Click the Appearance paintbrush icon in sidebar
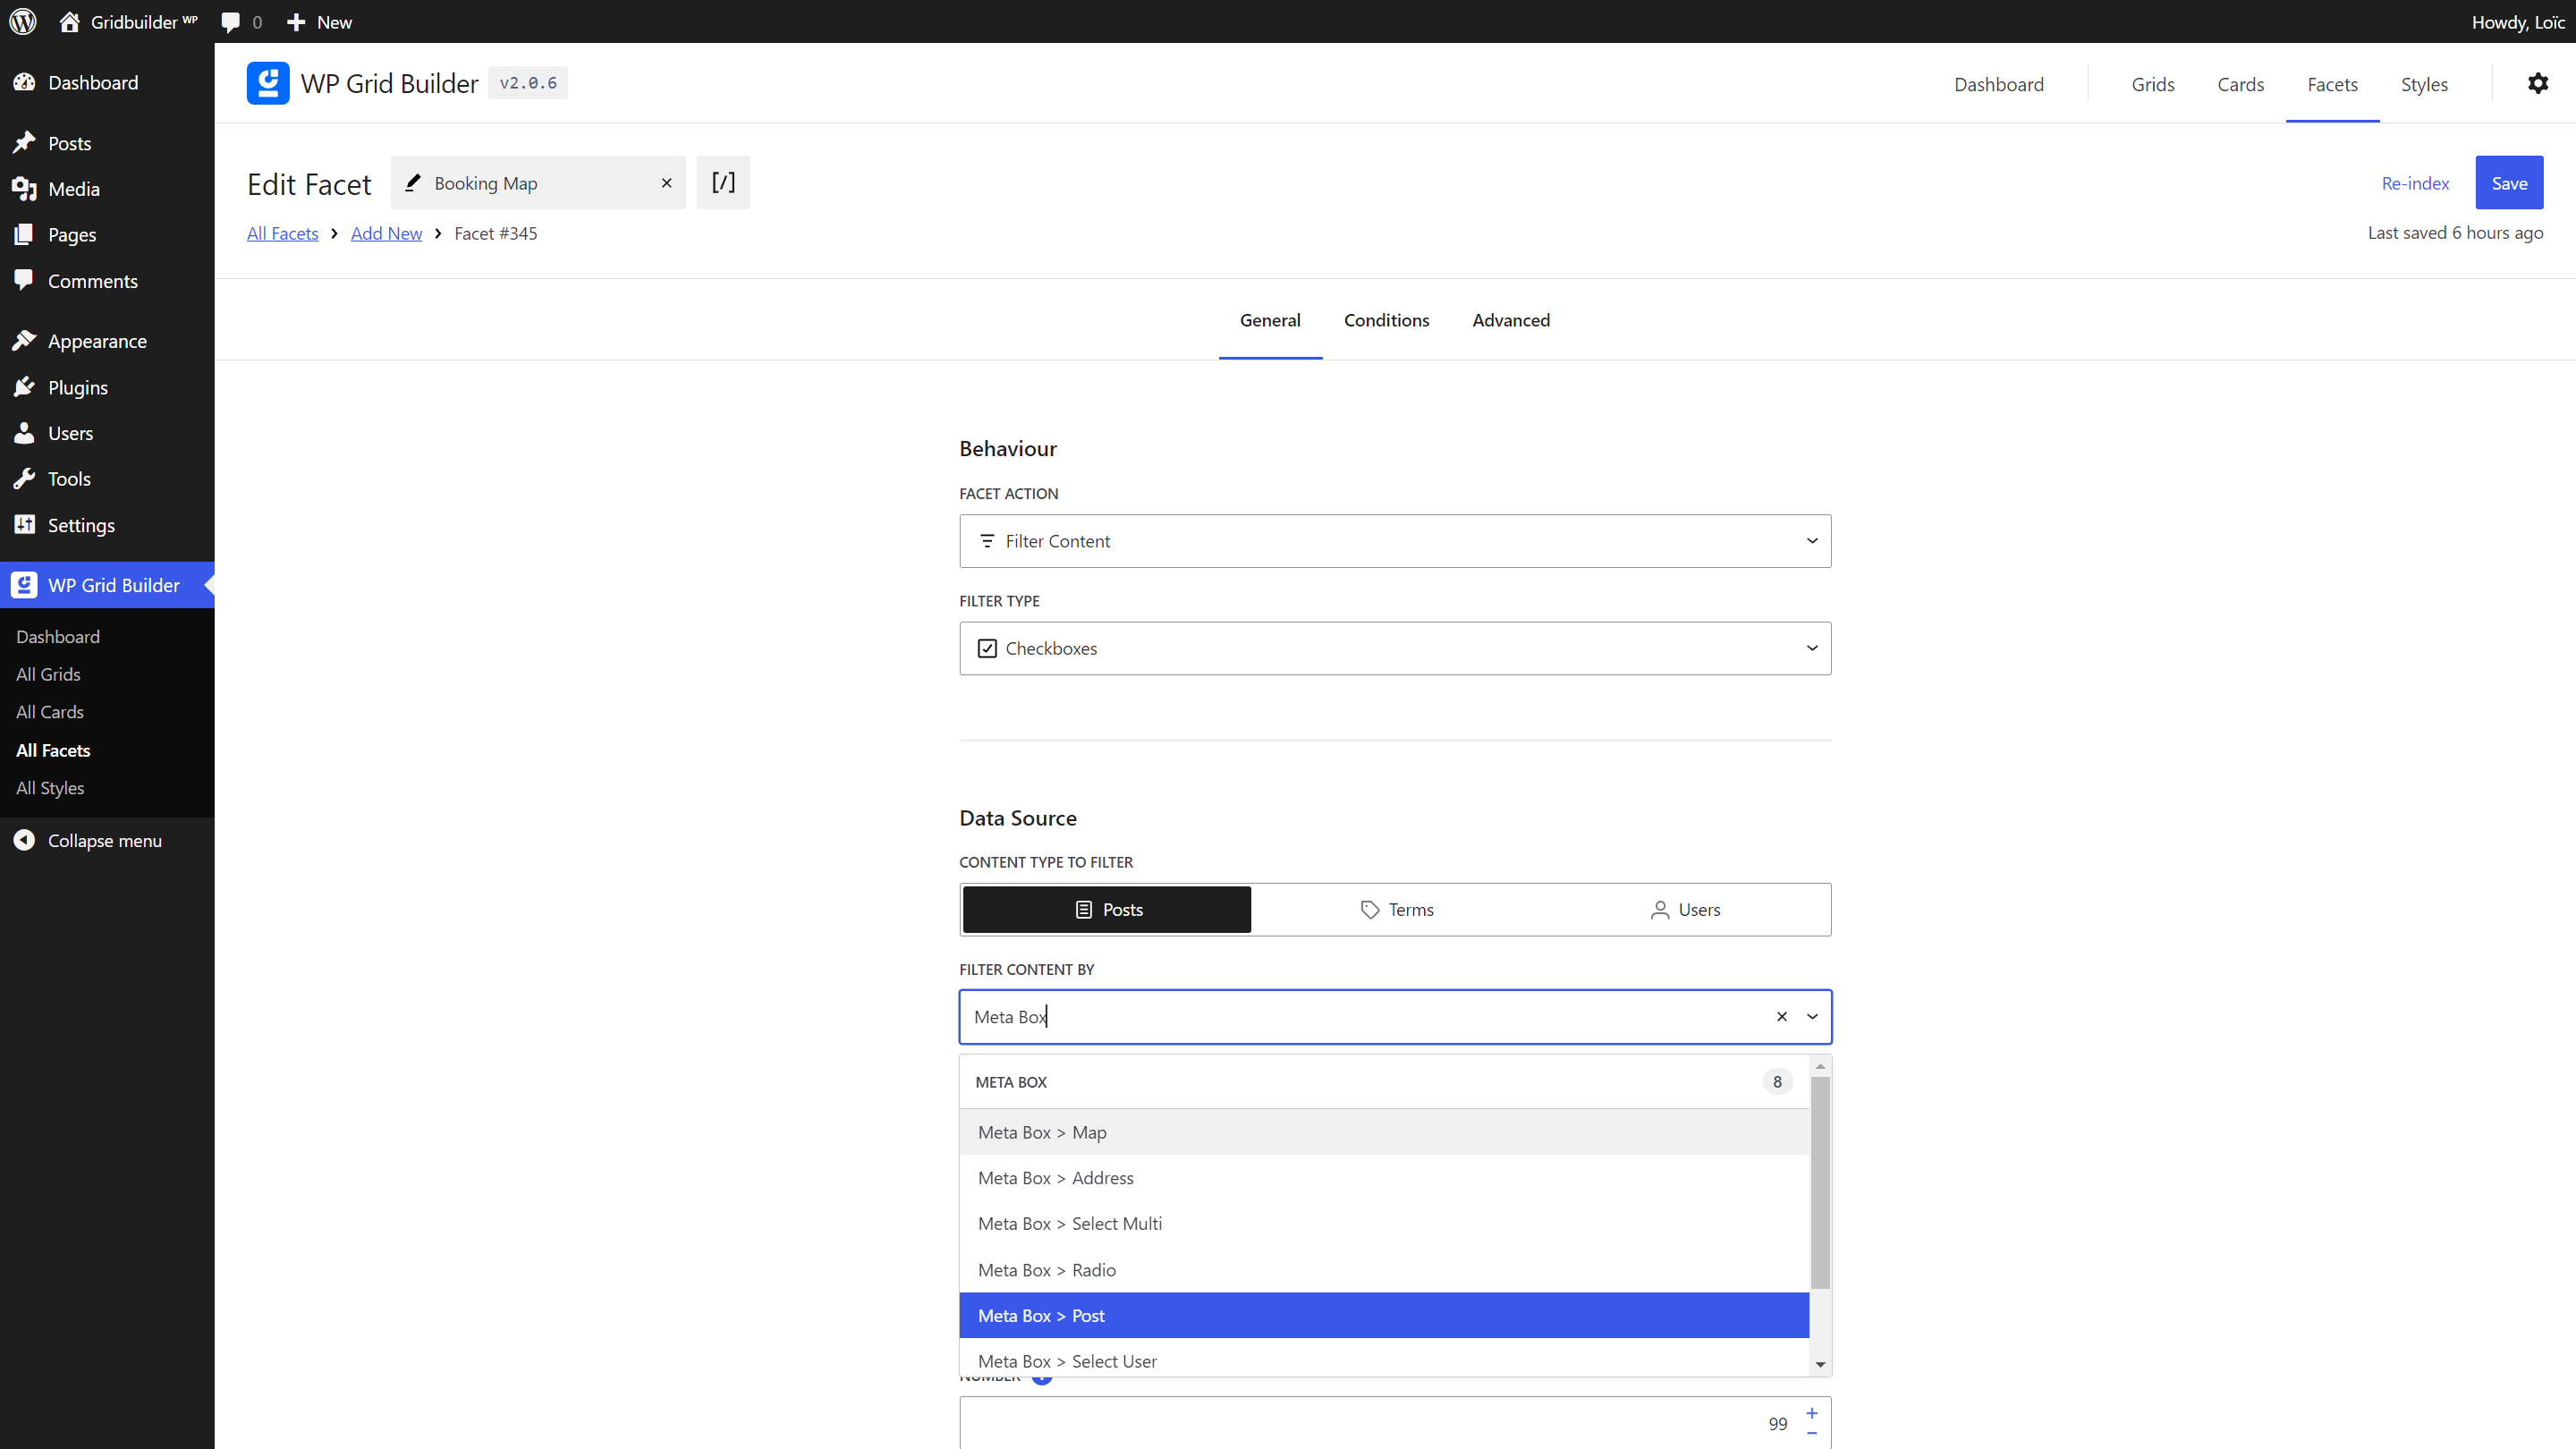This screenshot has width=2576, height=1449. [x=25, y=340]
